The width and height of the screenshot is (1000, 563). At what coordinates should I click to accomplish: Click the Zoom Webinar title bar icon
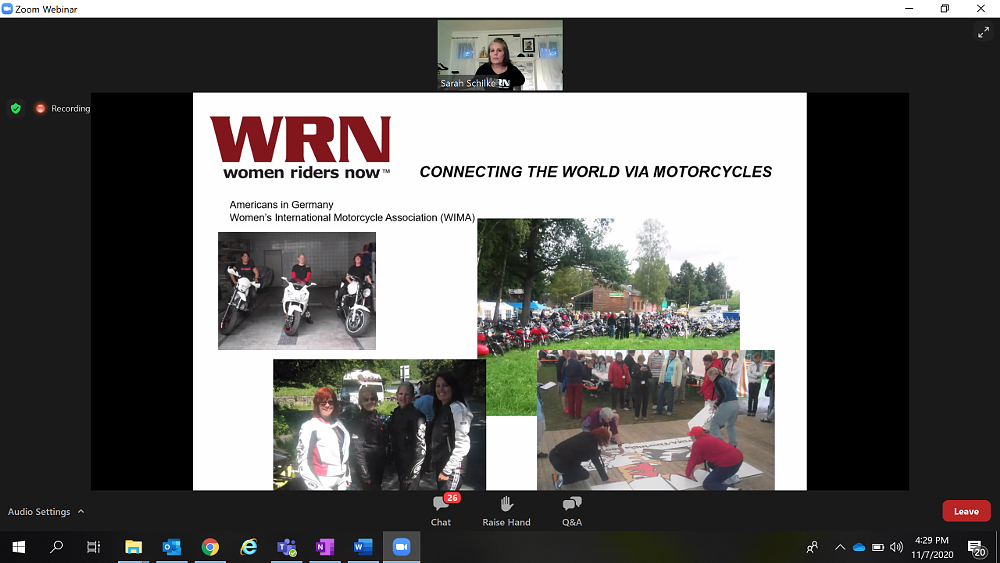[x=7, y=9]
